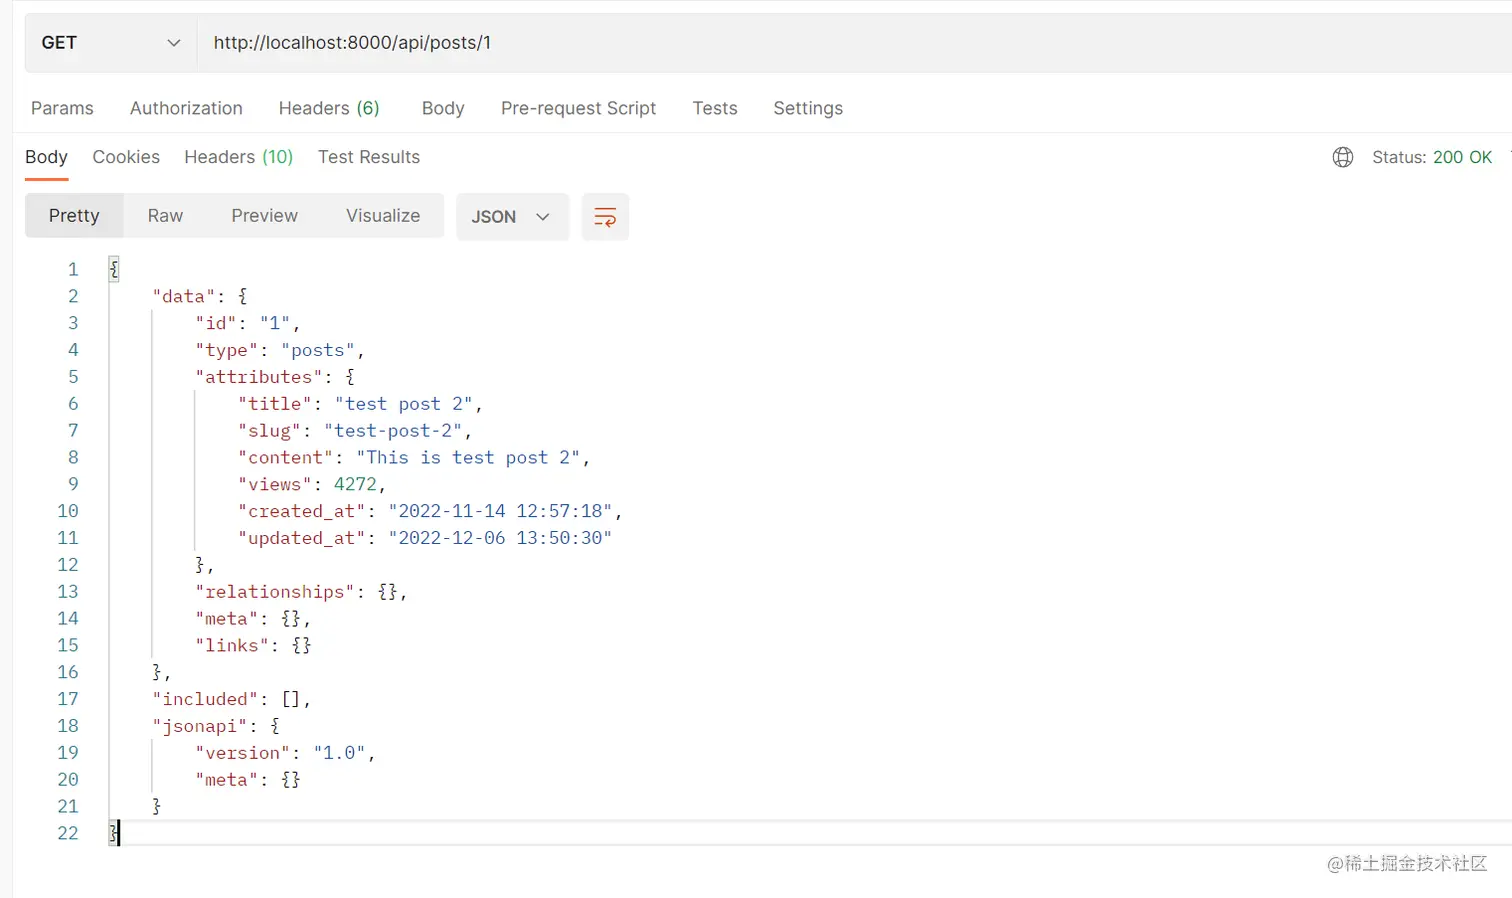
Task: Click the "links" key on line 15
Action: pos(232,646)
